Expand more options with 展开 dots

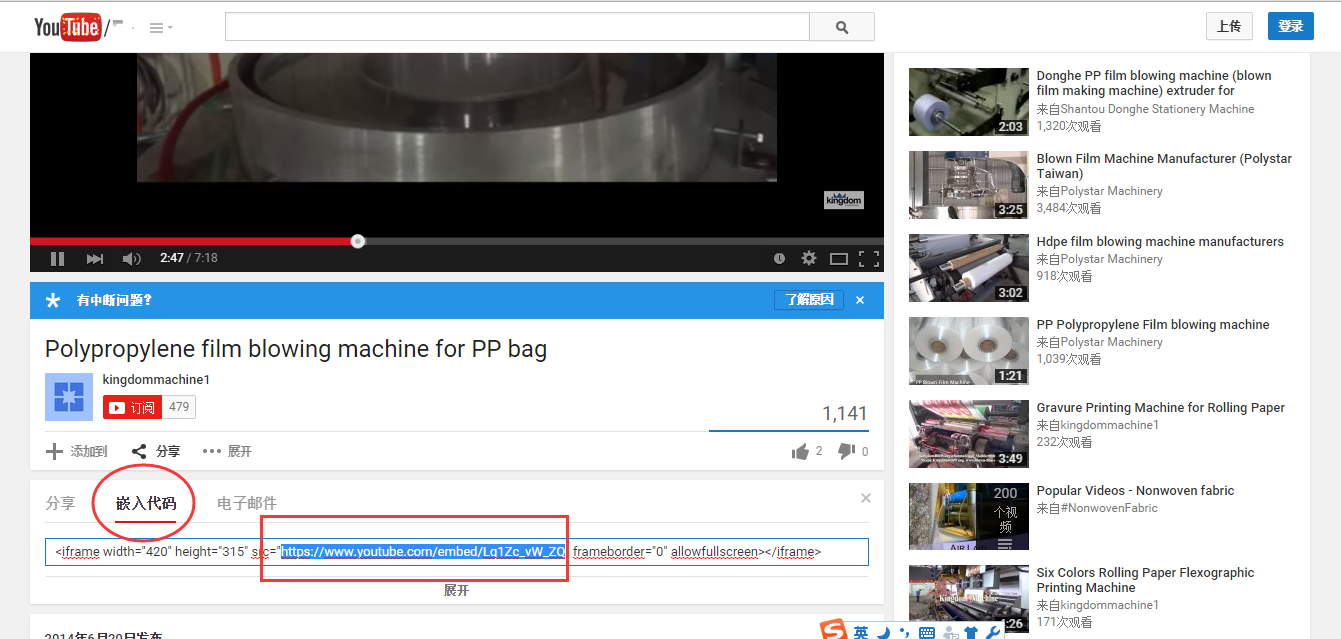pos(227,452)
